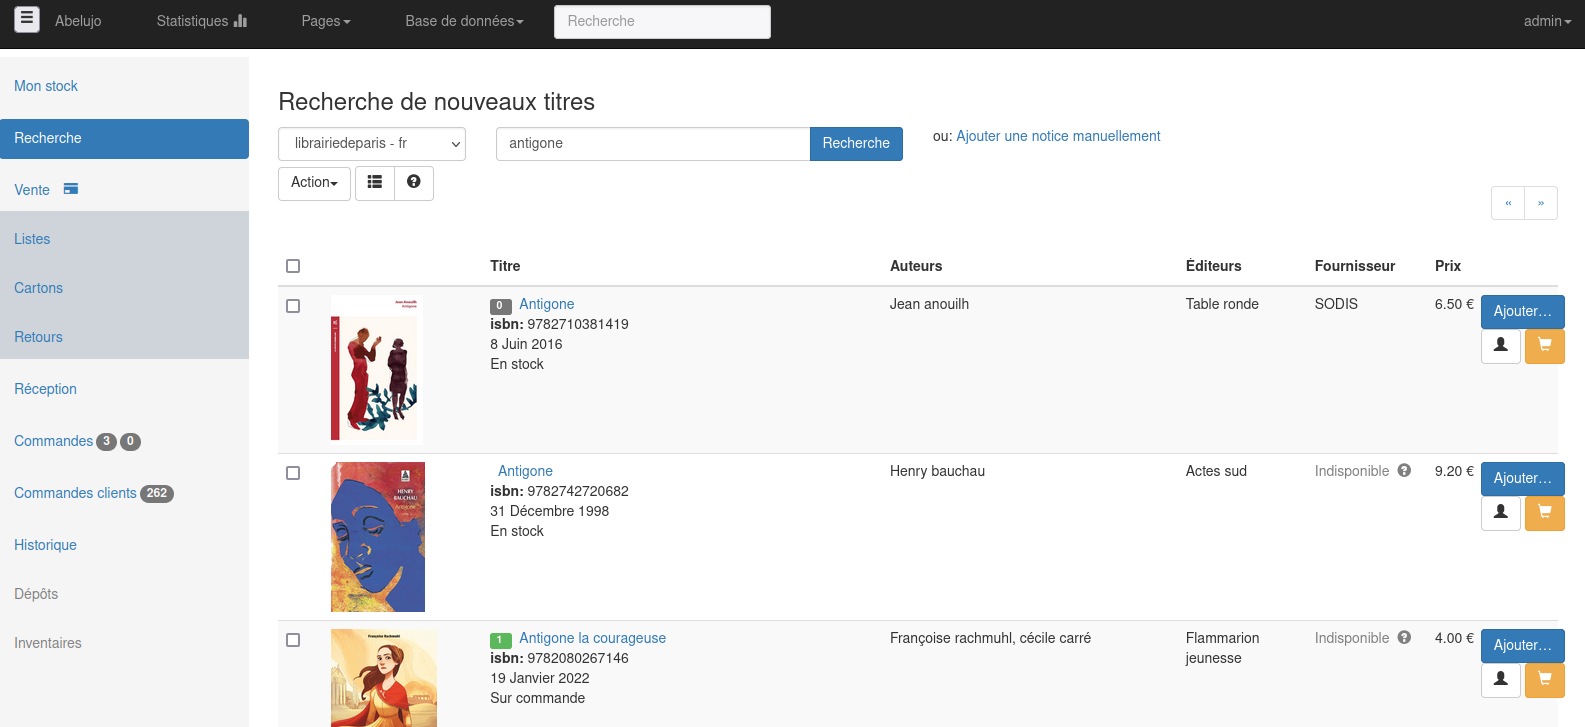The height and width of the screenshot is (727, 1585).
Task: Open Statistiques bar chart page
Action: pyautogui.click(x=201, y=21)
